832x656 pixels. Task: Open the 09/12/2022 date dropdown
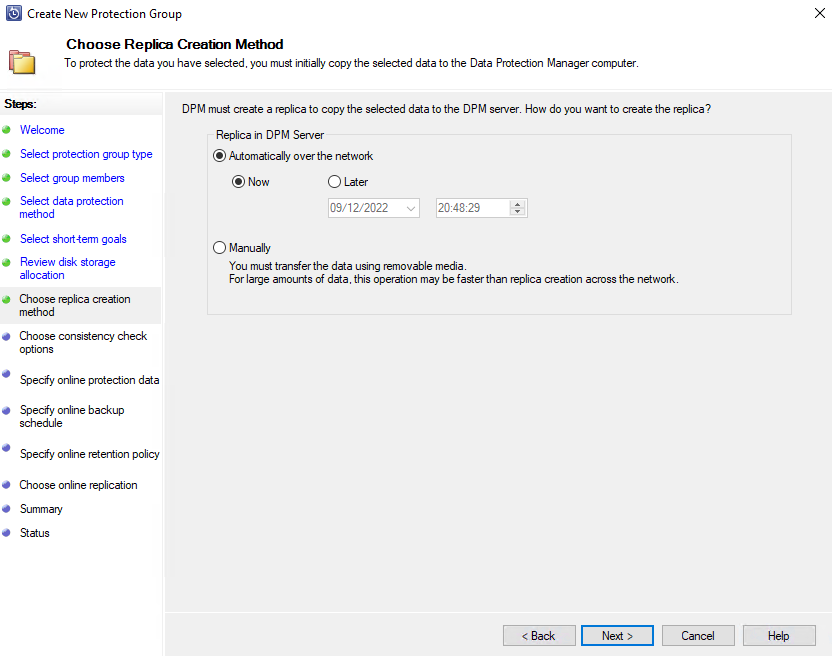(411, 208)
